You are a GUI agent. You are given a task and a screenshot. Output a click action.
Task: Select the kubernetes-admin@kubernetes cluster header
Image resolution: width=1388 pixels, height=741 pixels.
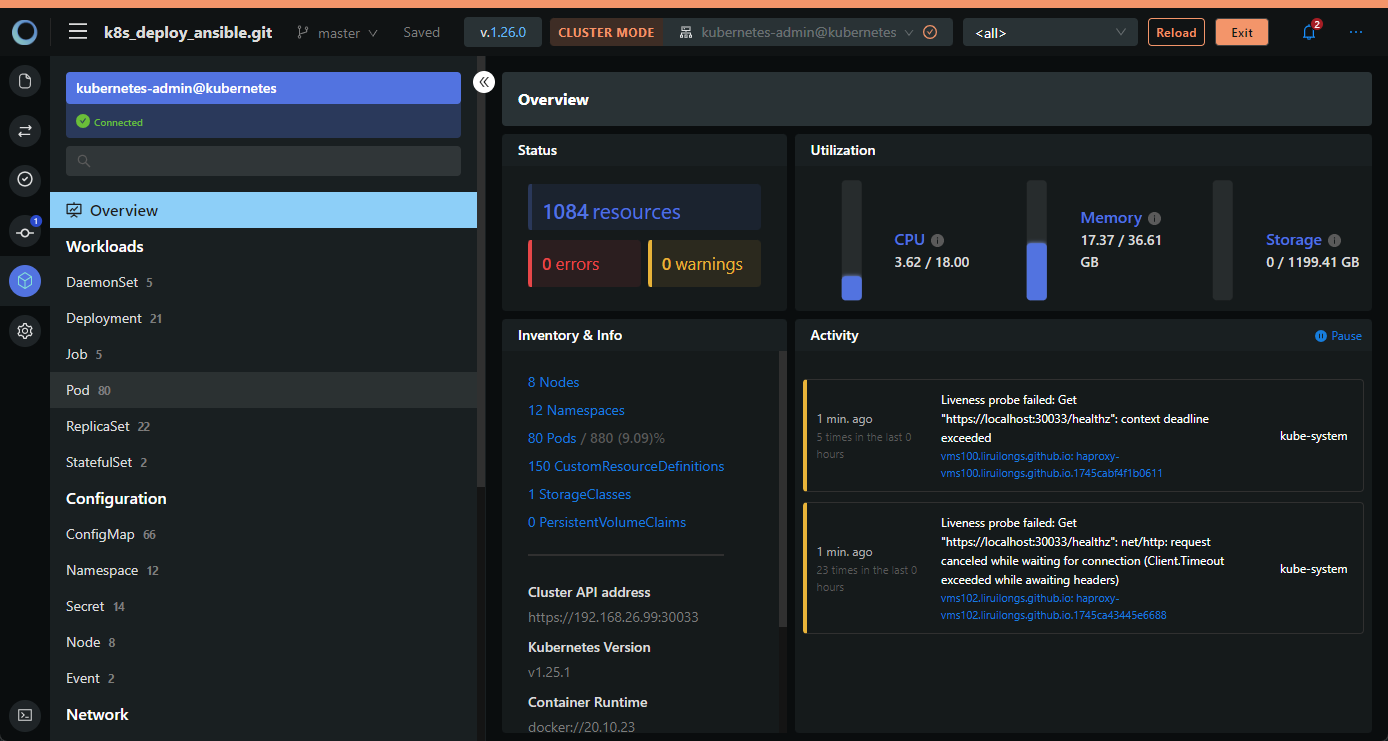click(263, 88)
